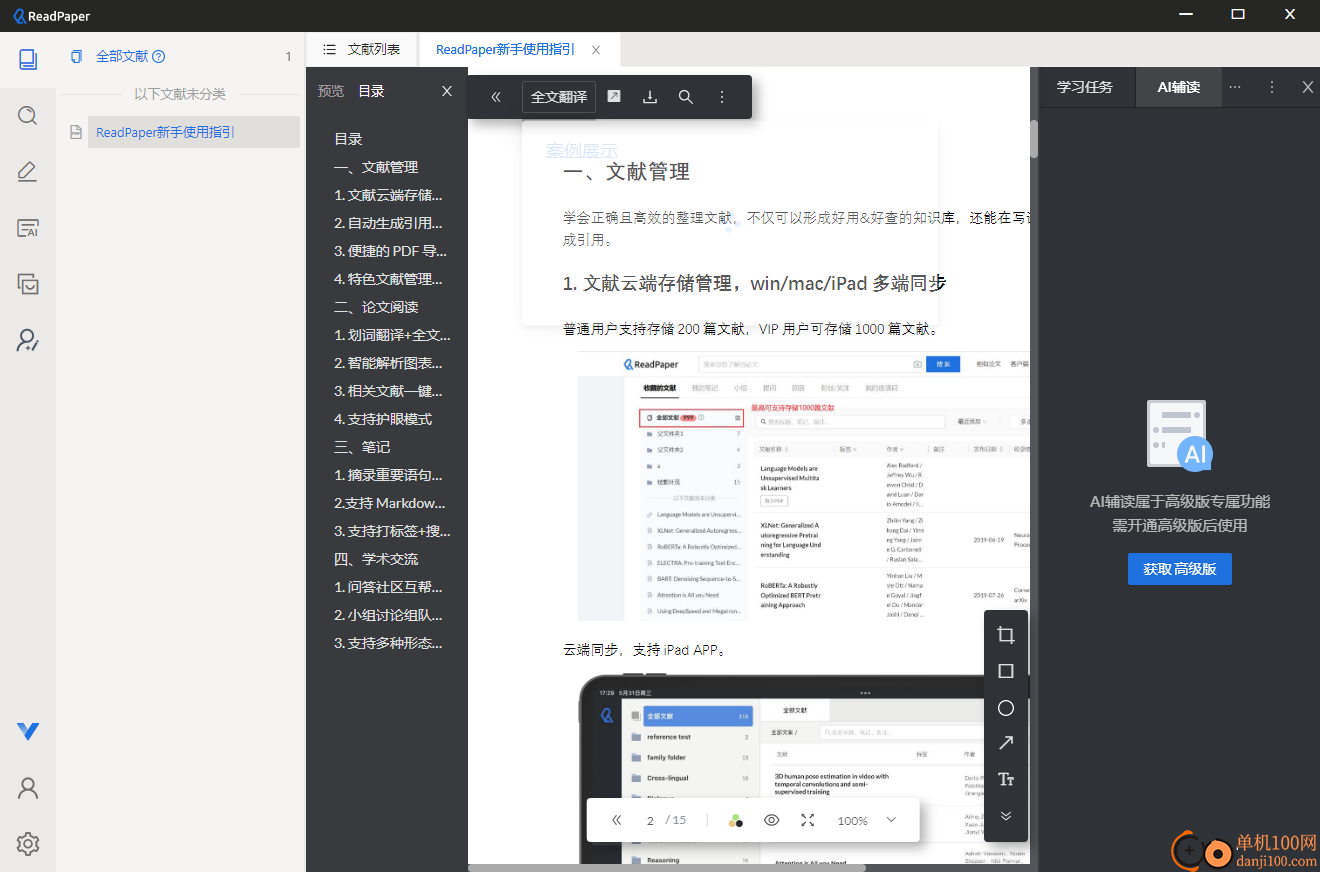Viewport: 1320px width, 872px height.
Task: Open the more options dots in document toolbar
Action: (722, 97)
